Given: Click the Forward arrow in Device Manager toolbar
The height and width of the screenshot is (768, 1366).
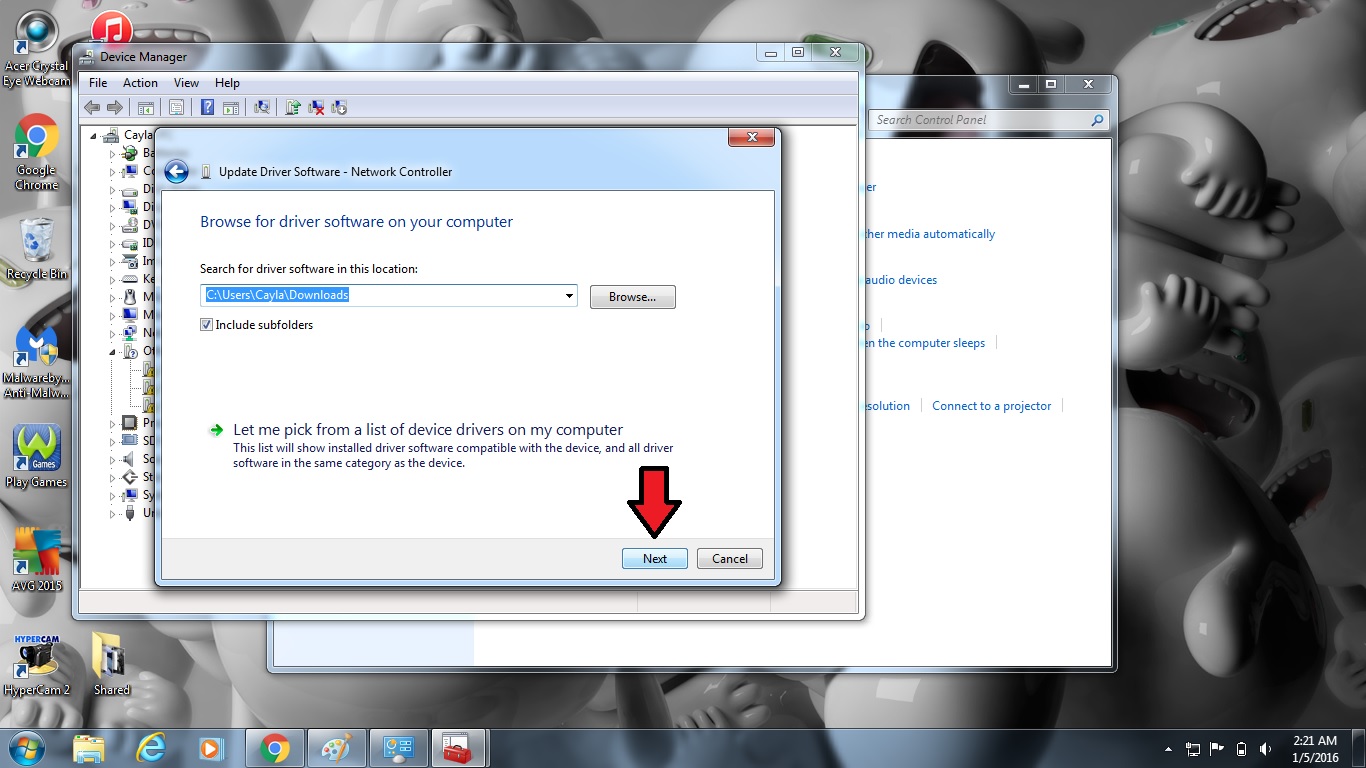Looking at the screenshot, I should (x=114, y=107).
